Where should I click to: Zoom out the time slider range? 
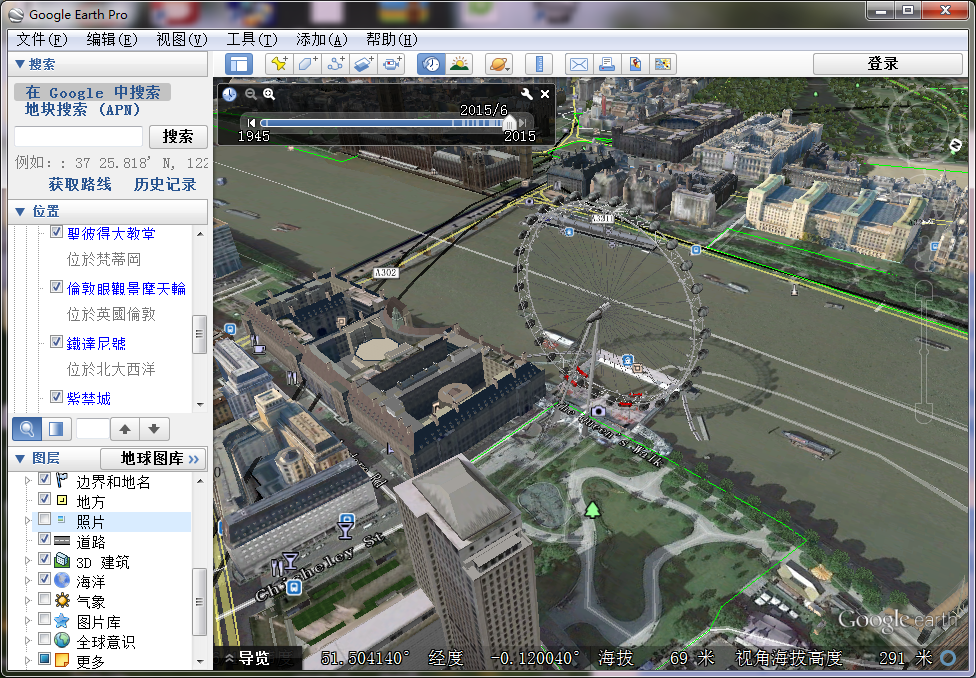click(250, 94)
